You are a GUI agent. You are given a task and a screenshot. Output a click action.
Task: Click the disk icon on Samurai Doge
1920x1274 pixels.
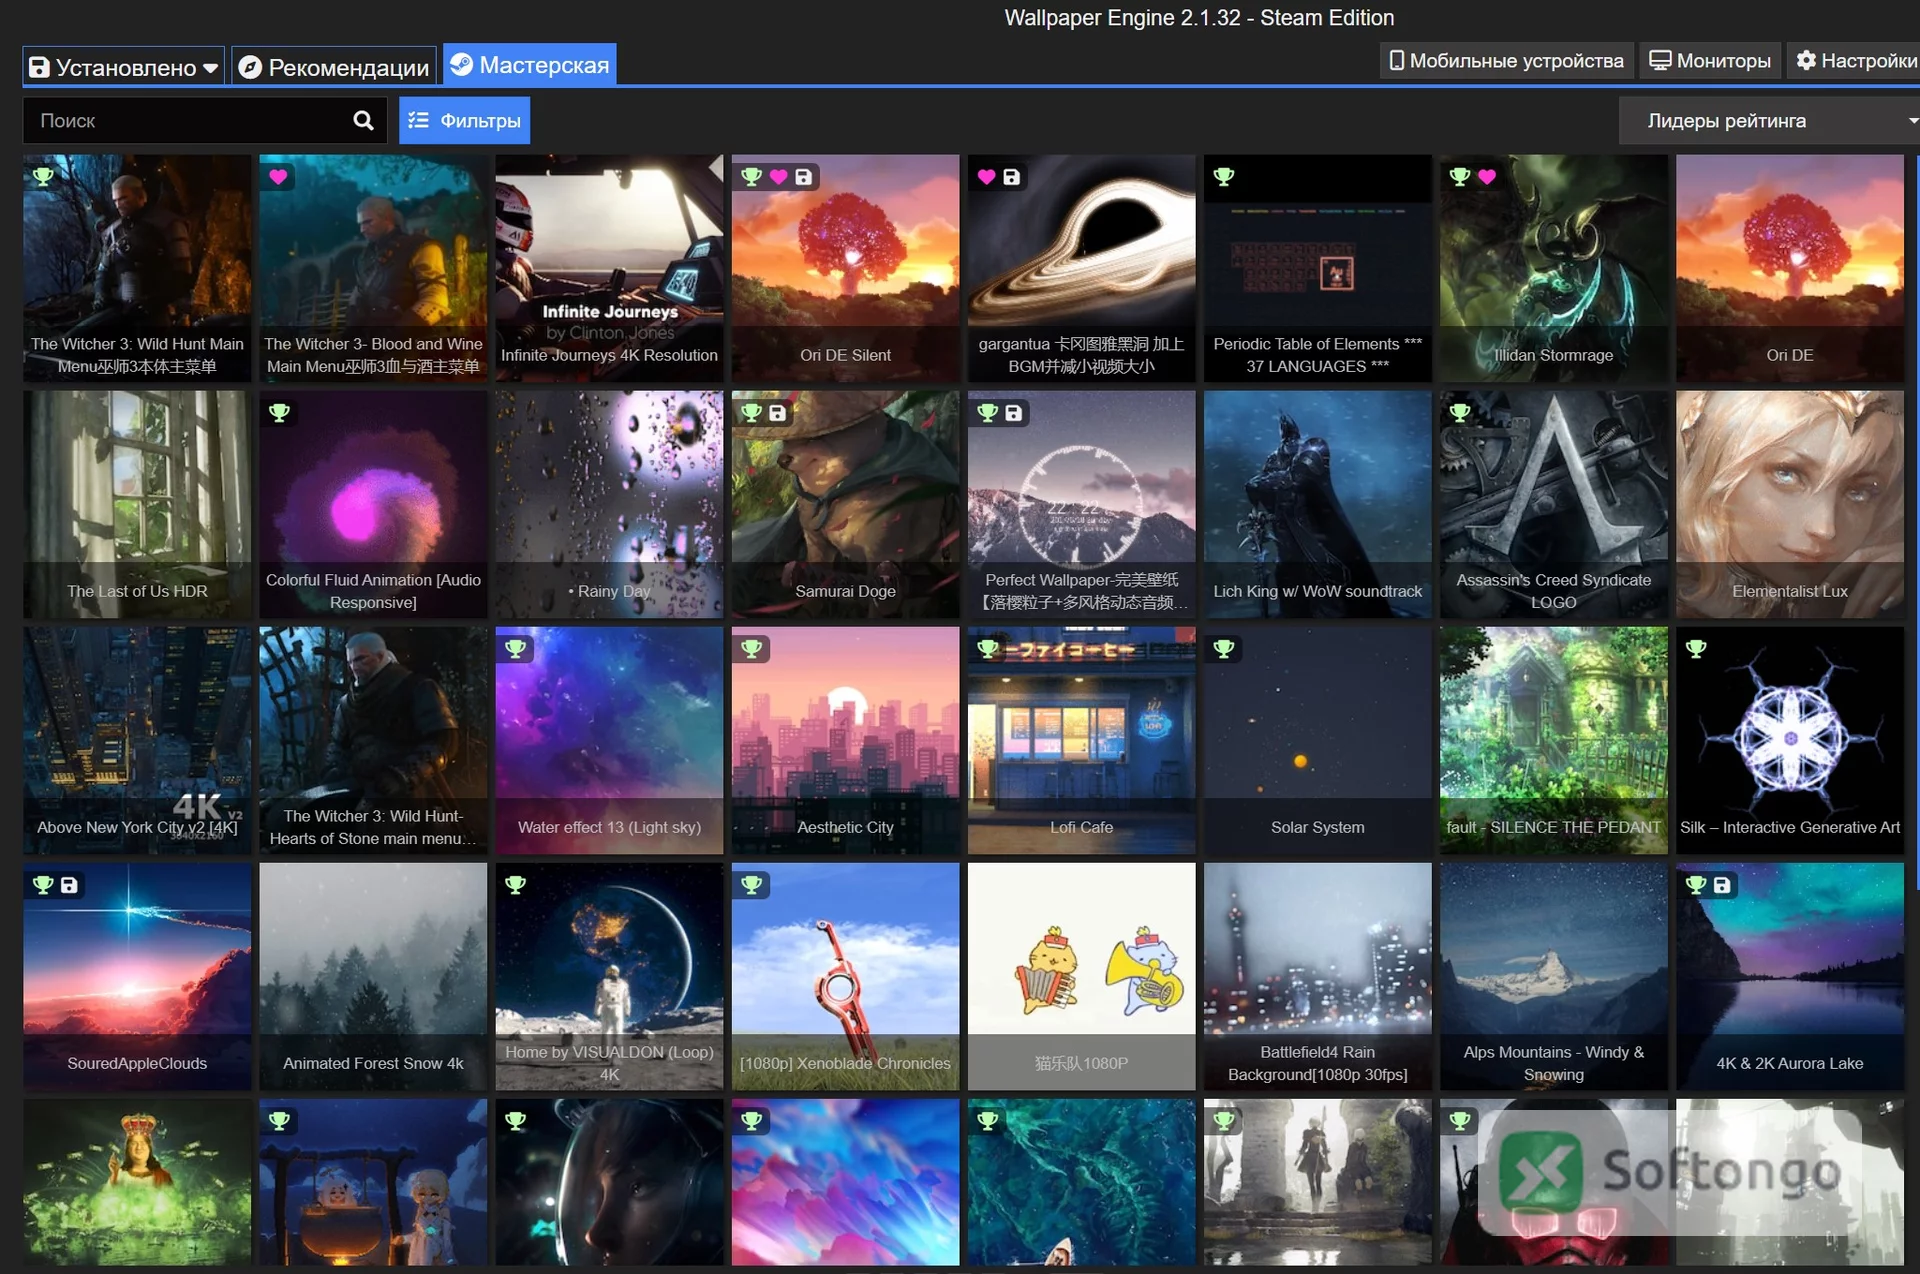tap(778, 413)
